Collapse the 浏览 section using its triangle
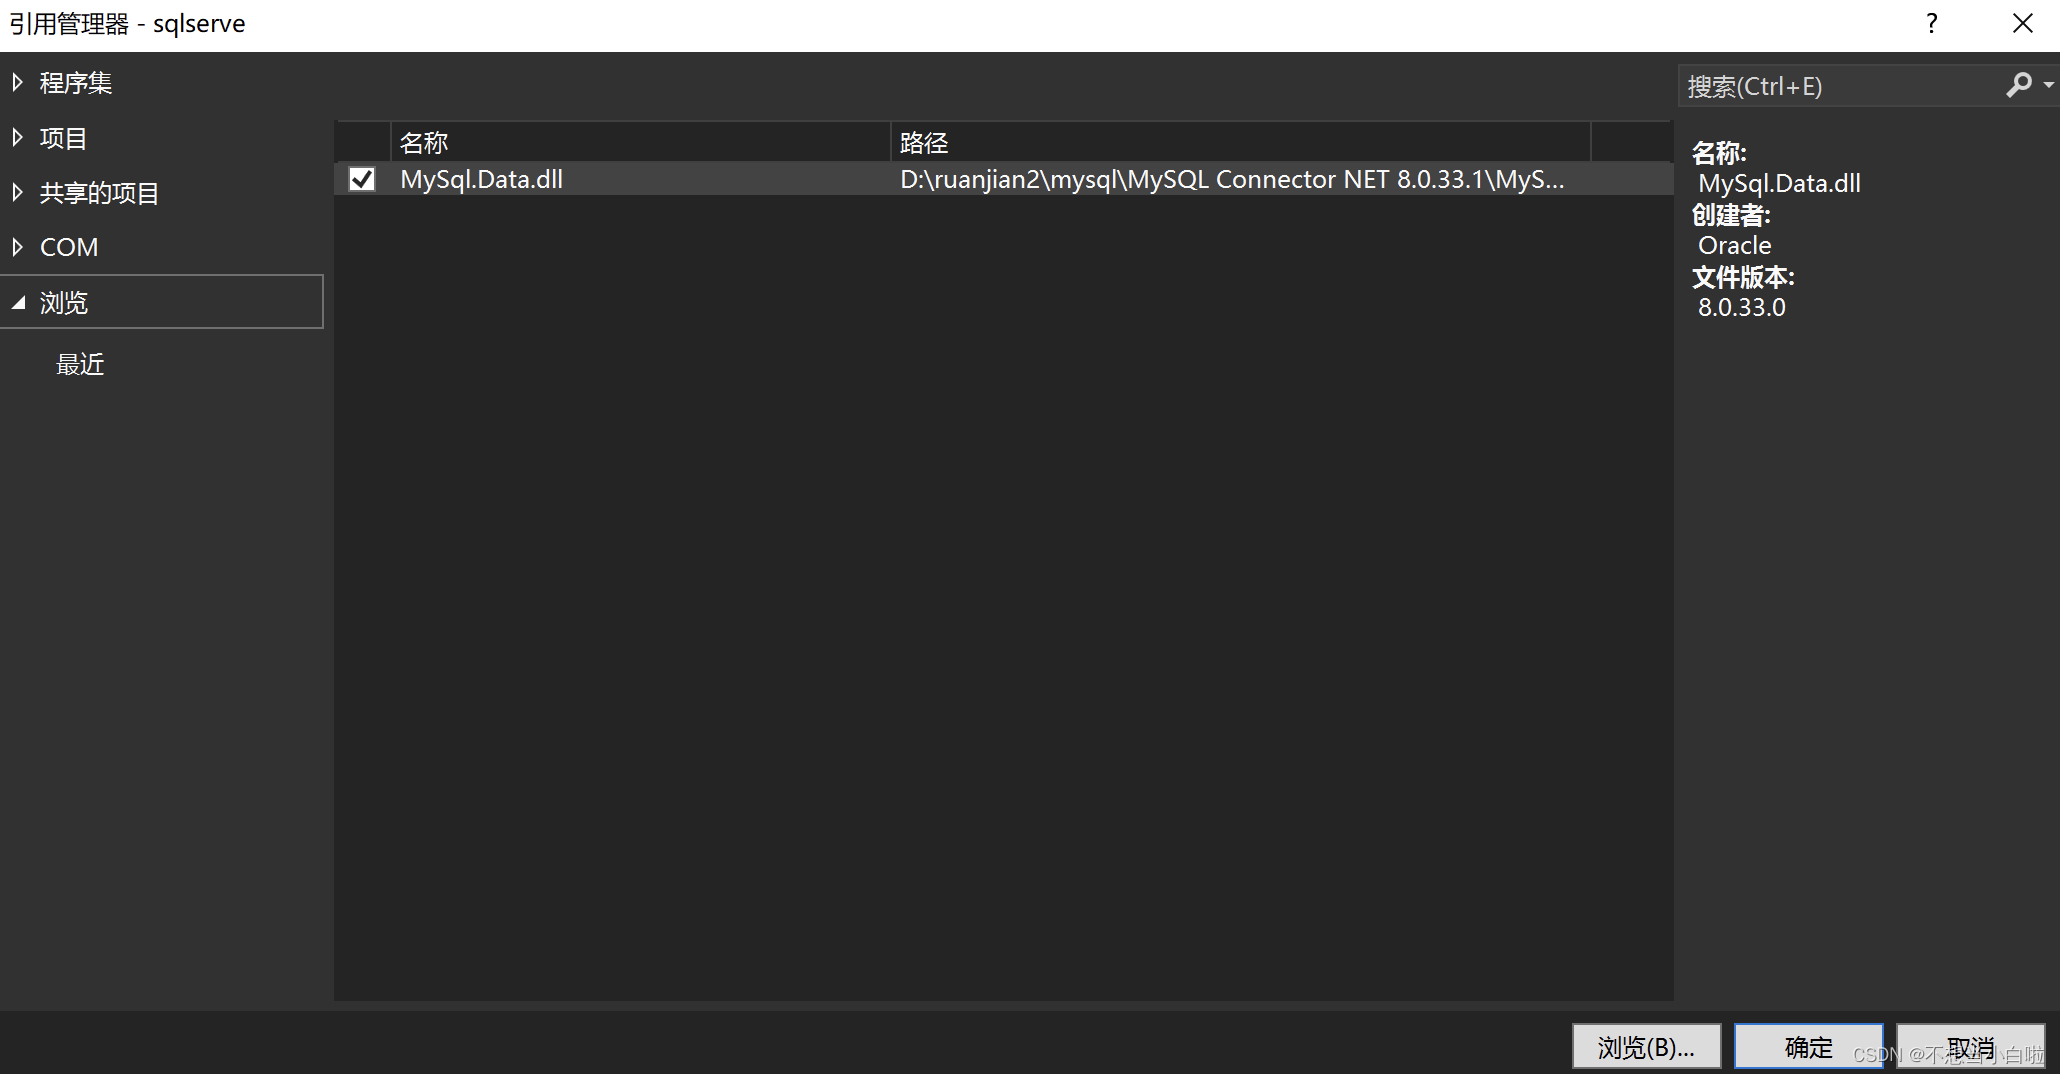The image size is (2060, 1074). (x=20, y=302)
